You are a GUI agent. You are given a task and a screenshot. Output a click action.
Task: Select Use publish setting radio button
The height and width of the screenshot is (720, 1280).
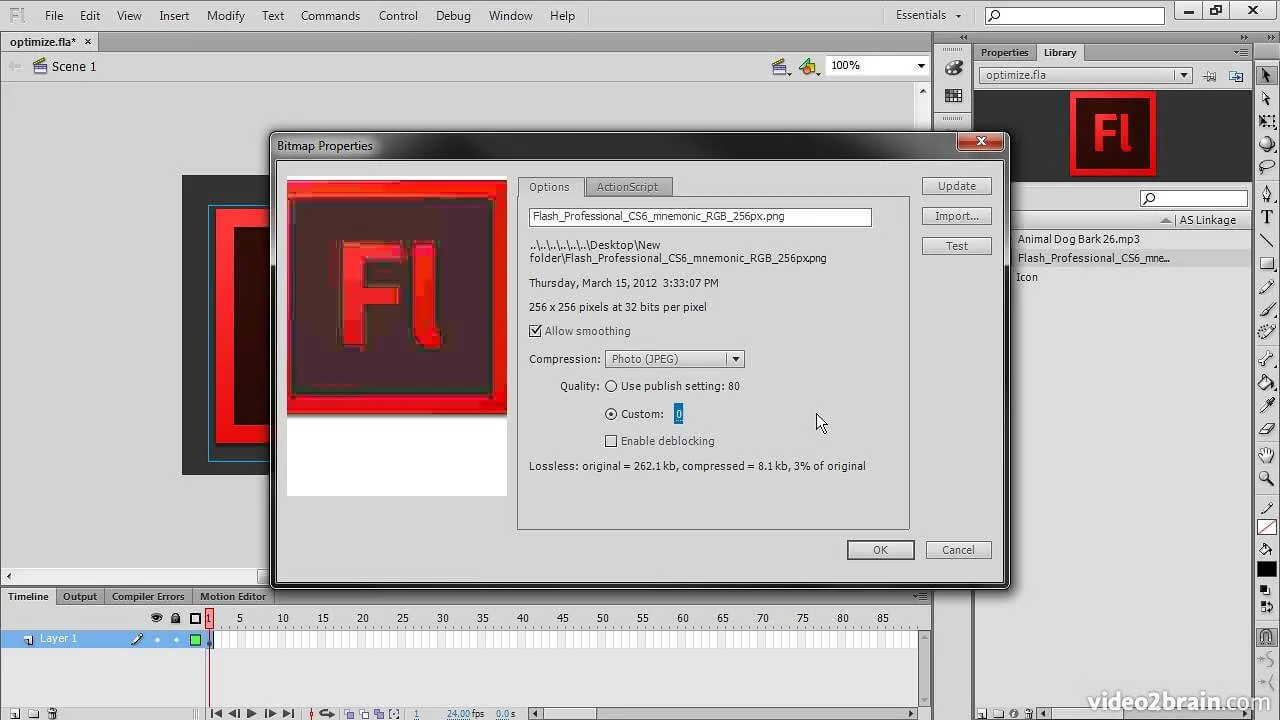point(611,386)
